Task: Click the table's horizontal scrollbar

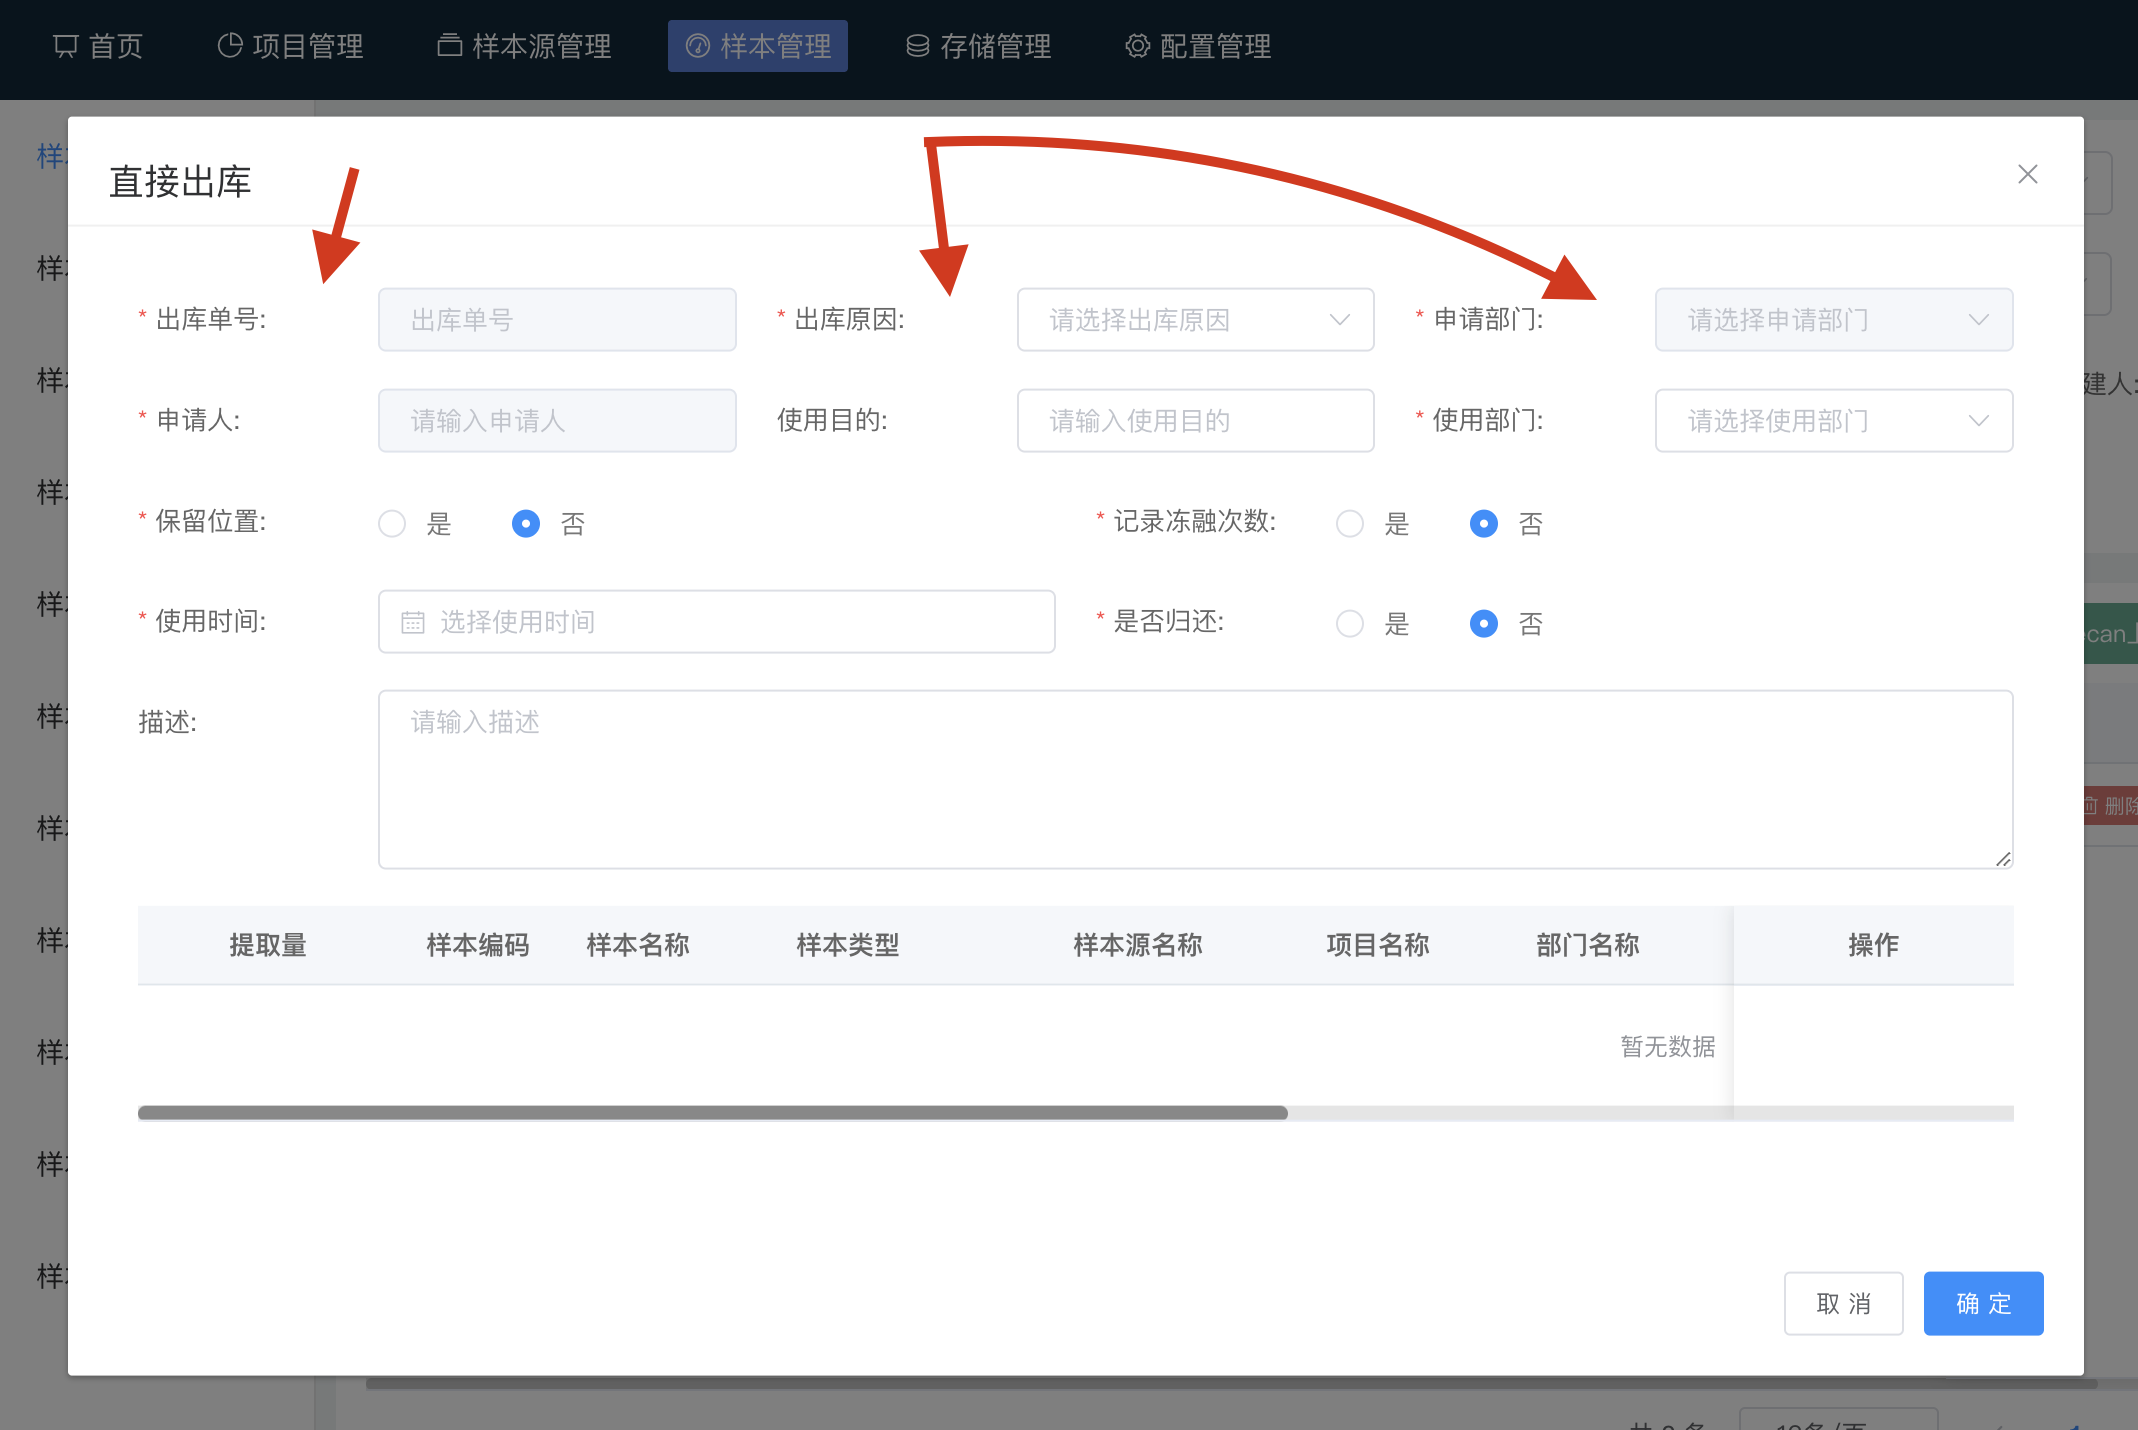Action: pos(712,1113)
